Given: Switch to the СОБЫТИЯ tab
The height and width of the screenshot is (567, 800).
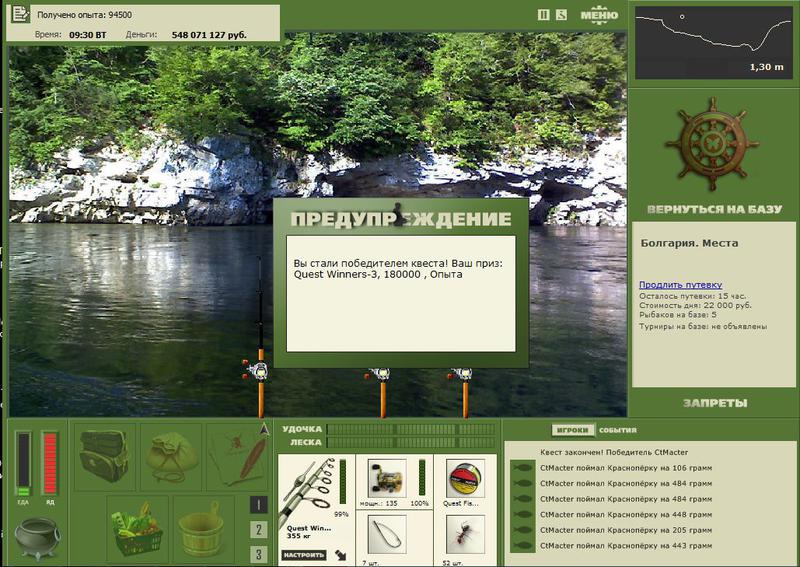Looking at the screenshot, I should point(617,430).
